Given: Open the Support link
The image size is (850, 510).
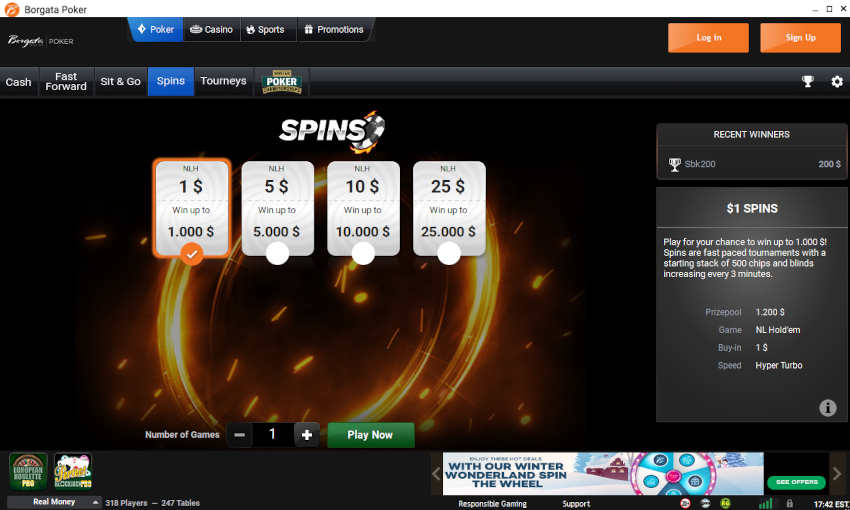Looking at the screenshot, I should tap(576, 504).
